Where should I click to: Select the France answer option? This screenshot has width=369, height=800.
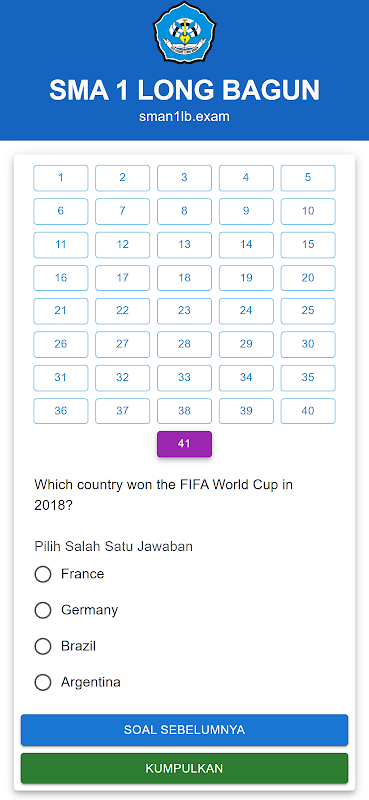(x=43, y=574)
